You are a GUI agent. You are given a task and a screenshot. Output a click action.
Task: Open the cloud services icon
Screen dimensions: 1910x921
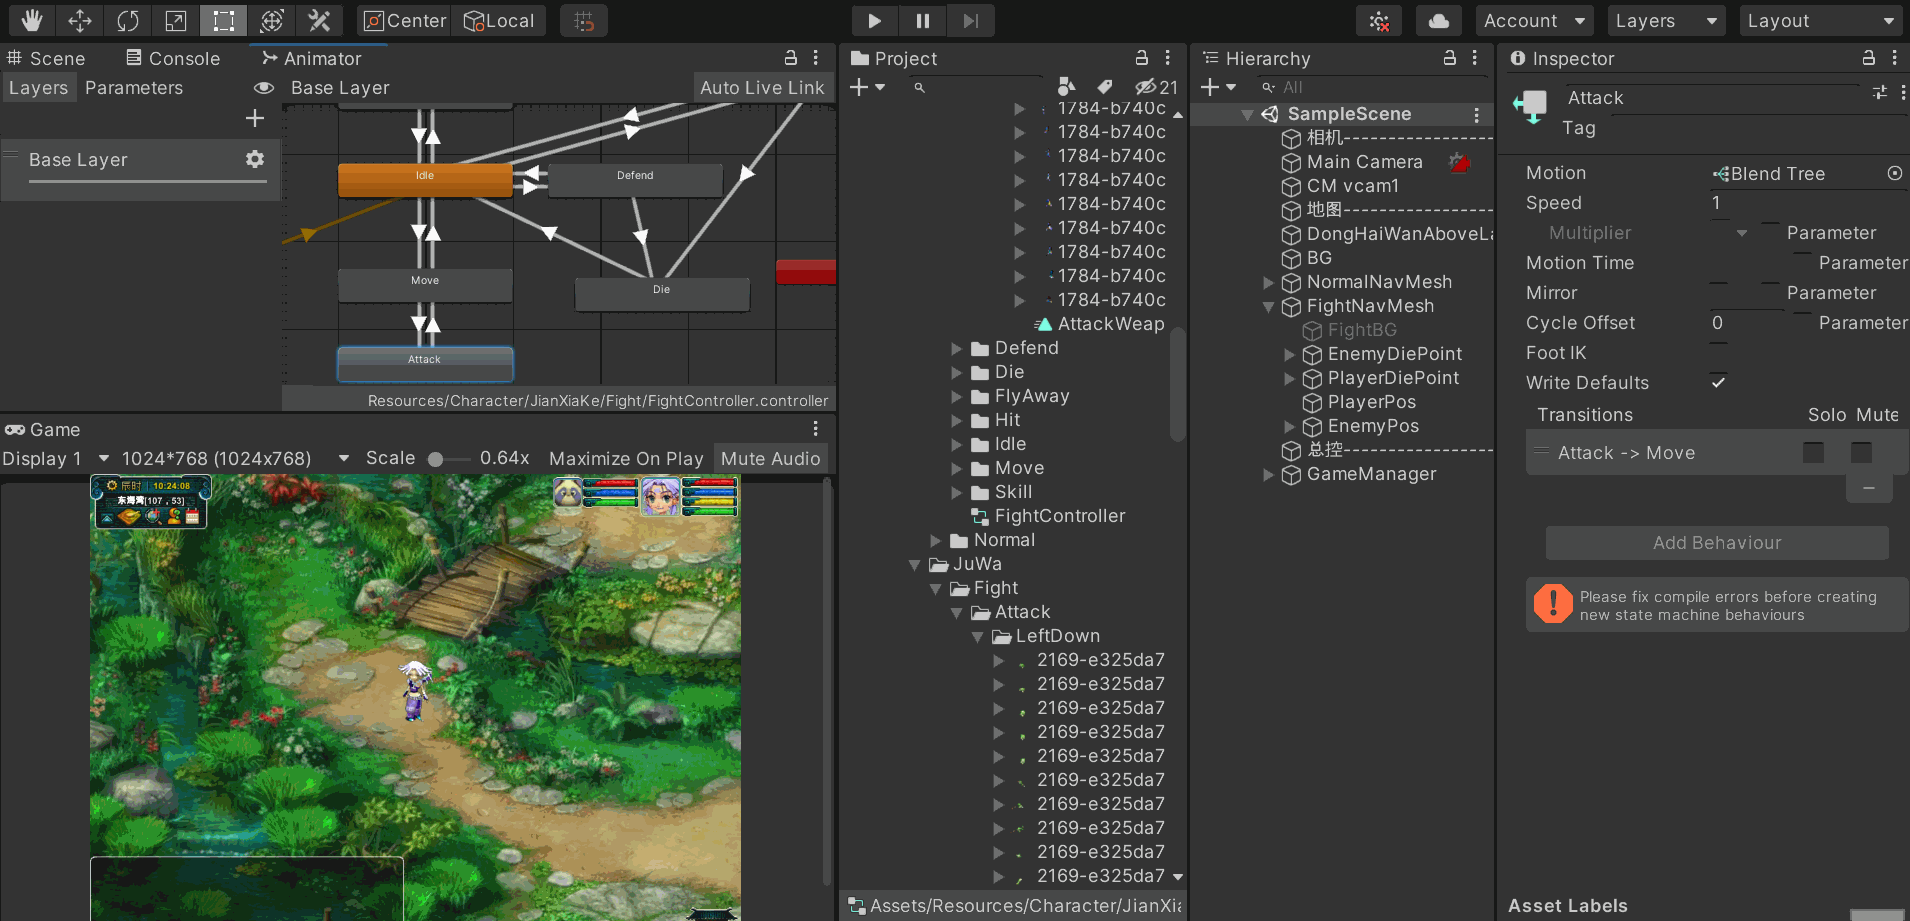click(1439, 20)
